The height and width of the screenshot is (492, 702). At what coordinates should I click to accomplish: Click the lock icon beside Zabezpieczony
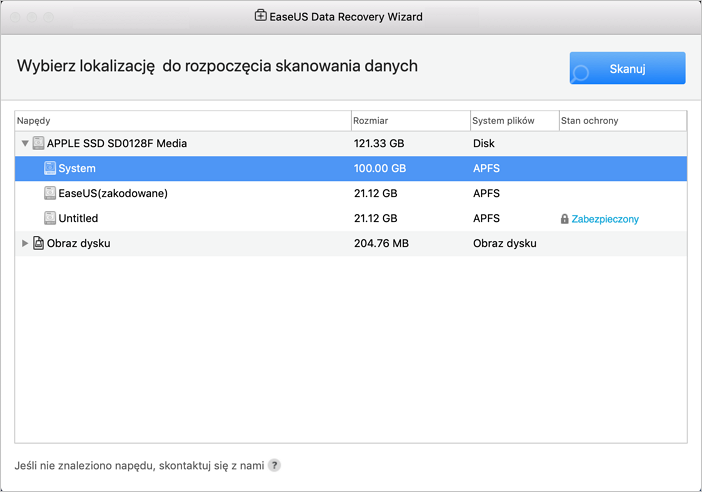[565, 219]
